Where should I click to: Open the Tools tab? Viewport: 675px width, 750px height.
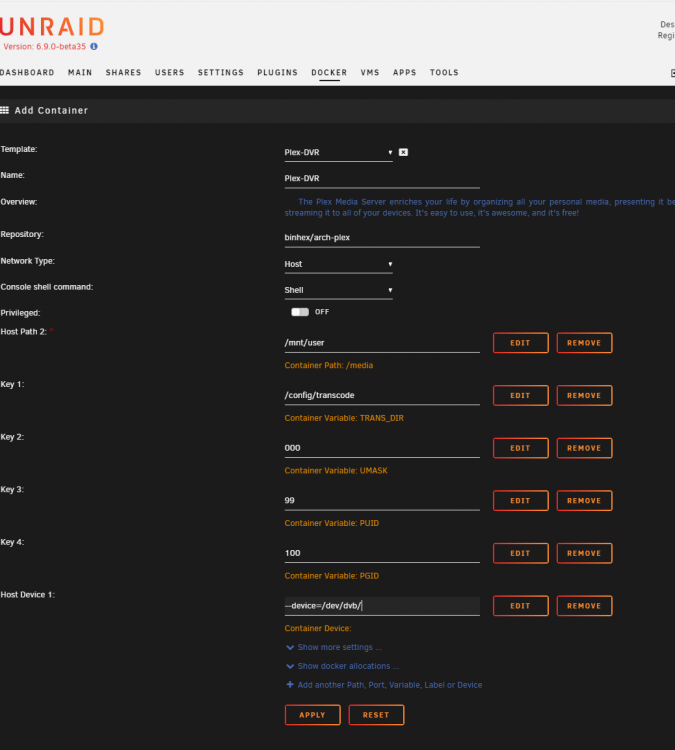(444, 73)
